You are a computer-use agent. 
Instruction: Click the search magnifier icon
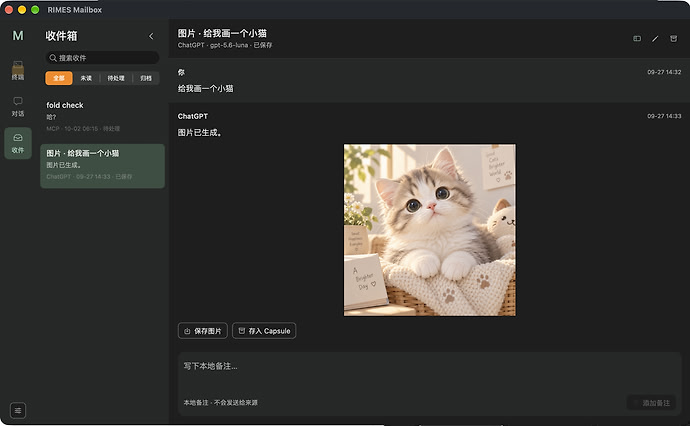coord(53,58)
